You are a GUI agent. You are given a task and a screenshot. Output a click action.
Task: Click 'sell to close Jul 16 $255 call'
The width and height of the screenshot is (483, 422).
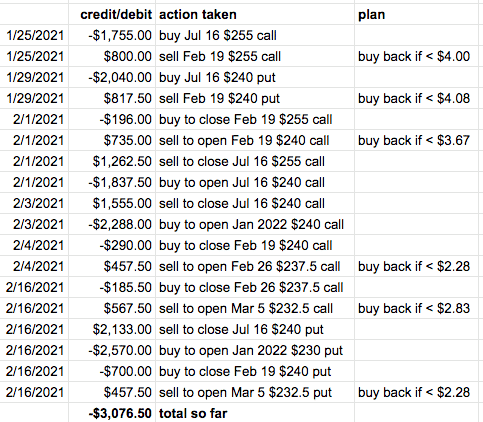[255, 161]
